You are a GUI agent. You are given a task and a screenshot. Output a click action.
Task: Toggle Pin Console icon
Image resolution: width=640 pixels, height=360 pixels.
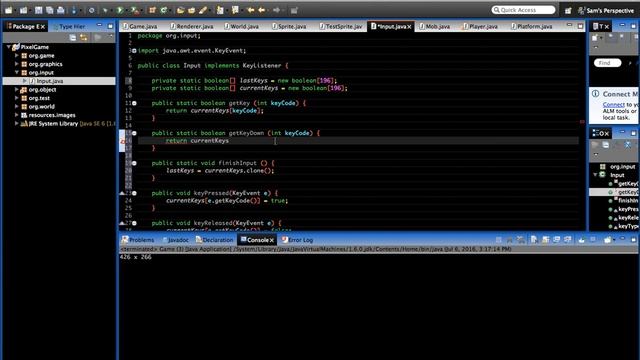coord(581,240)
